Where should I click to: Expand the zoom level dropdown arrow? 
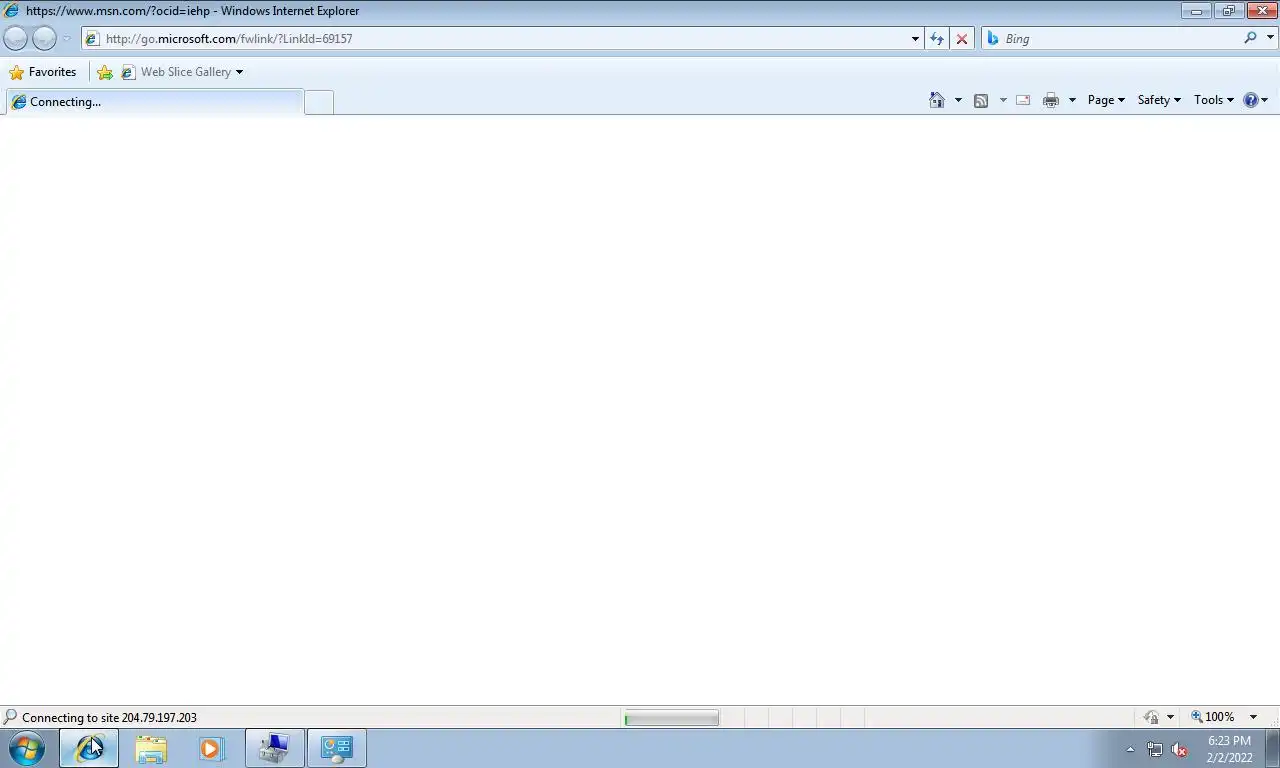pos(1253,717)
